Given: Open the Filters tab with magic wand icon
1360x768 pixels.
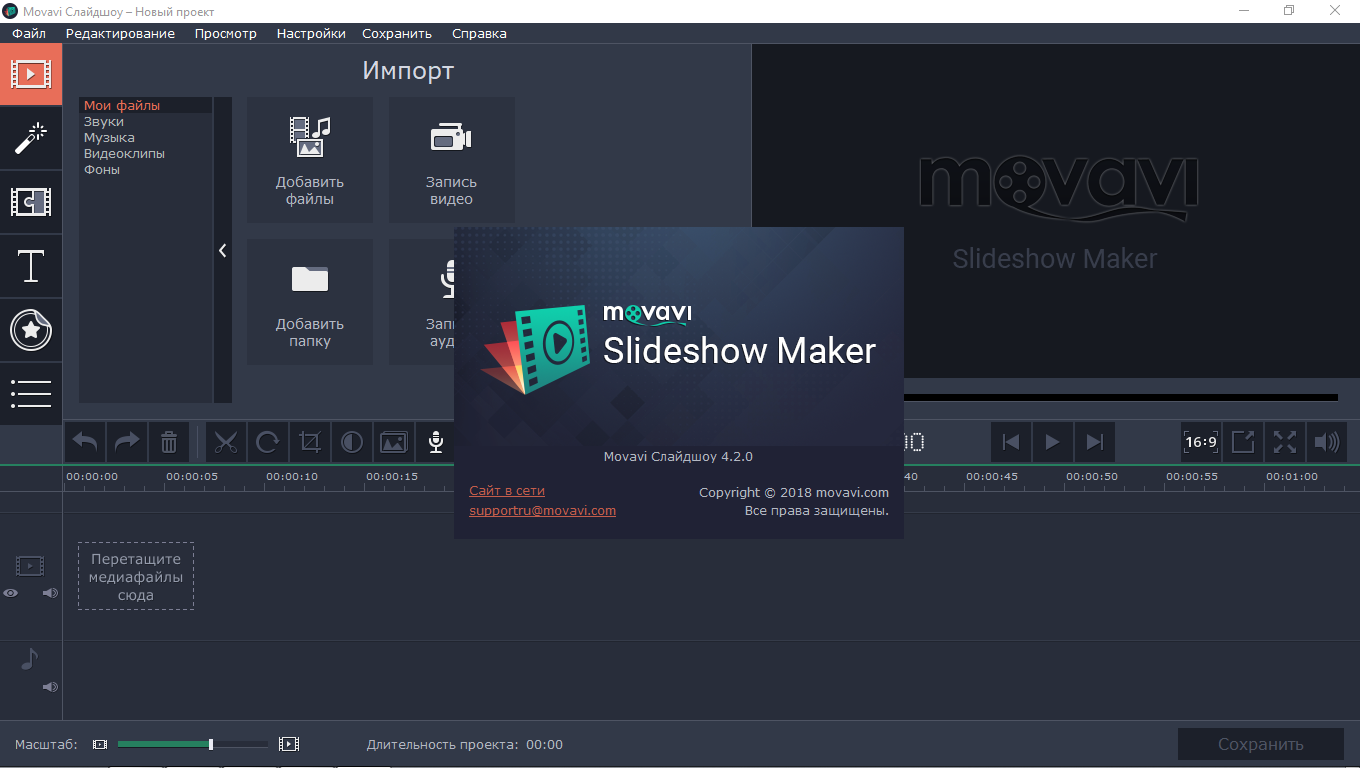Looking at the screenshot, I should [31, 139].
